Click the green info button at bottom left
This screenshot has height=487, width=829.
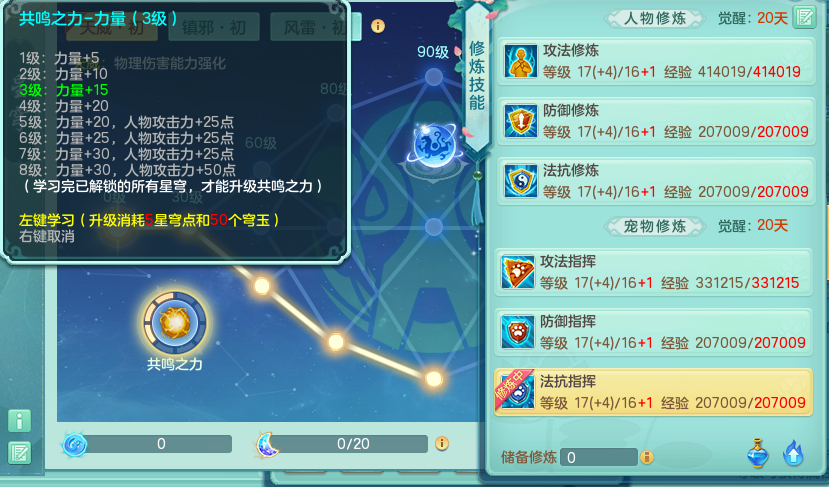pyautogui.click(x=20, y=421)
